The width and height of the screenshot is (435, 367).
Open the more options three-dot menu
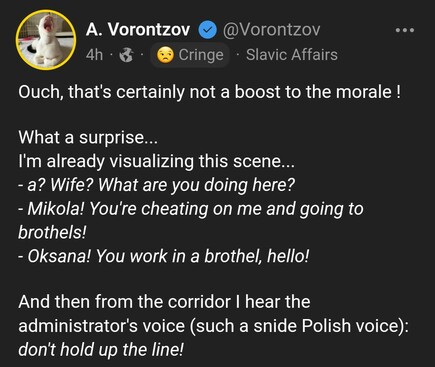coord(405,30)
